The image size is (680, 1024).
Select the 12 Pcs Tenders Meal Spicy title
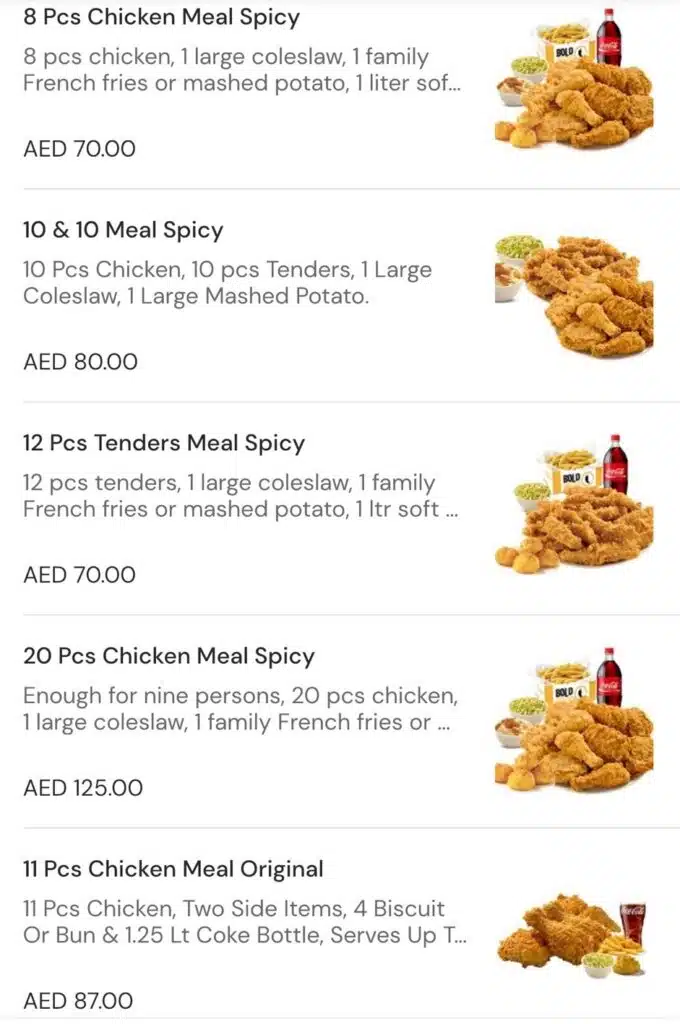click(x=164, y=443)
